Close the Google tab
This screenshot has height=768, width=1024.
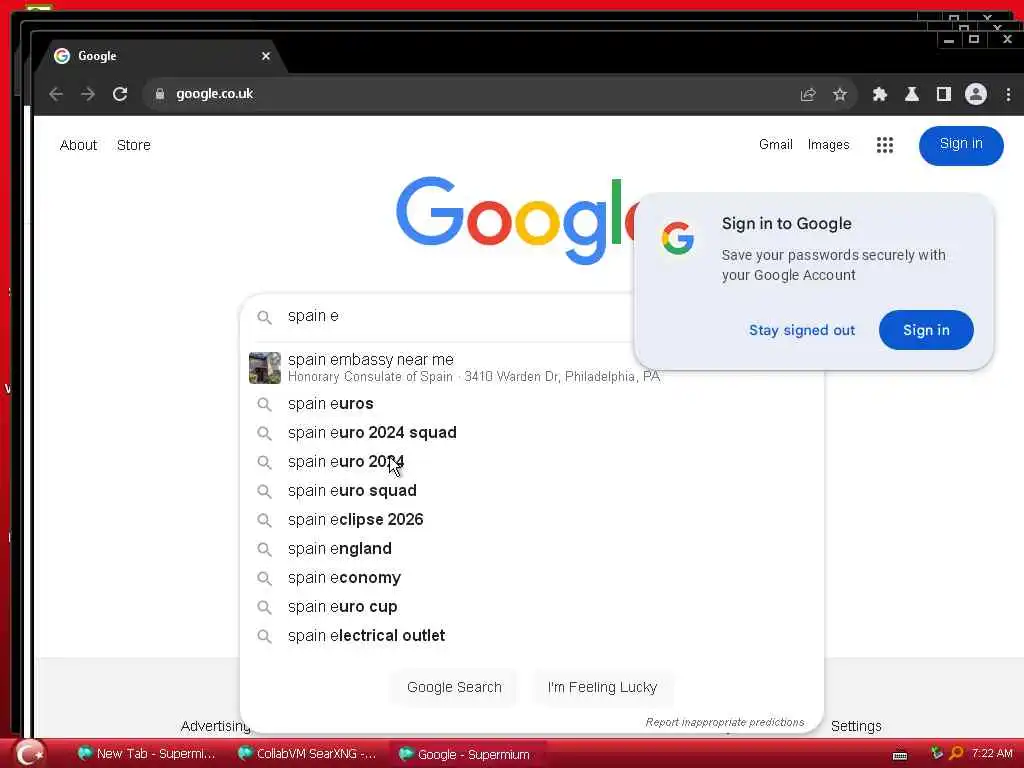tap(266, 56)
